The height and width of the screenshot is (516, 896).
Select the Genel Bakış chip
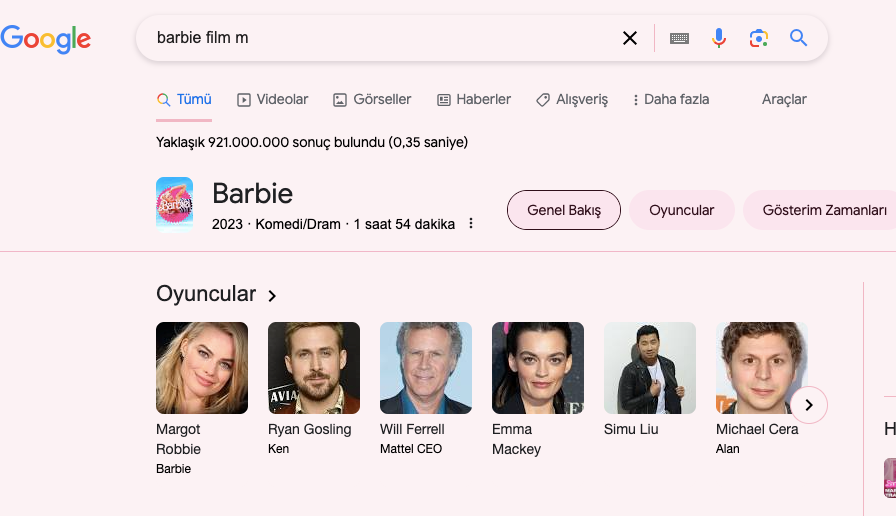click(x=564, y=210)
